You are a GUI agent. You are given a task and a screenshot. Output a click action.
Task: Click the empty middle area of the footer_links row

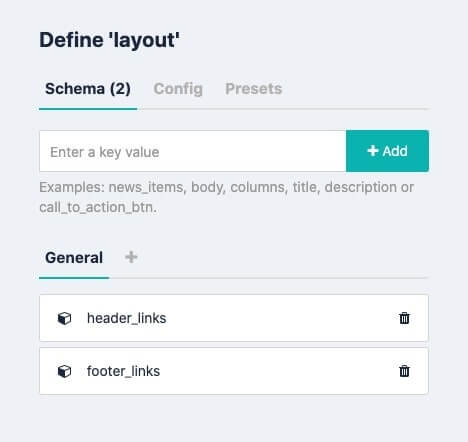[280, 371]
